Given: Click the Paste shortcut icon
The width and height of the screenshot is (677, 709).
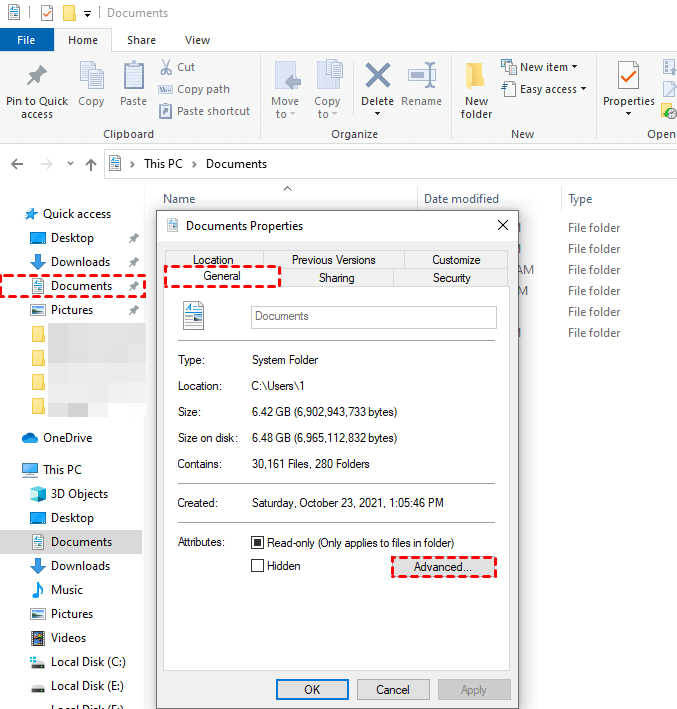Looking at the screenshot, I should 166,111.
